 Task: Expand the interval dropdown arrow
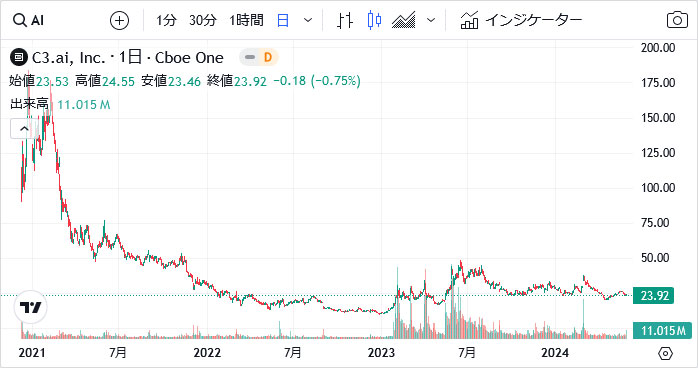(x=308, y=20)
